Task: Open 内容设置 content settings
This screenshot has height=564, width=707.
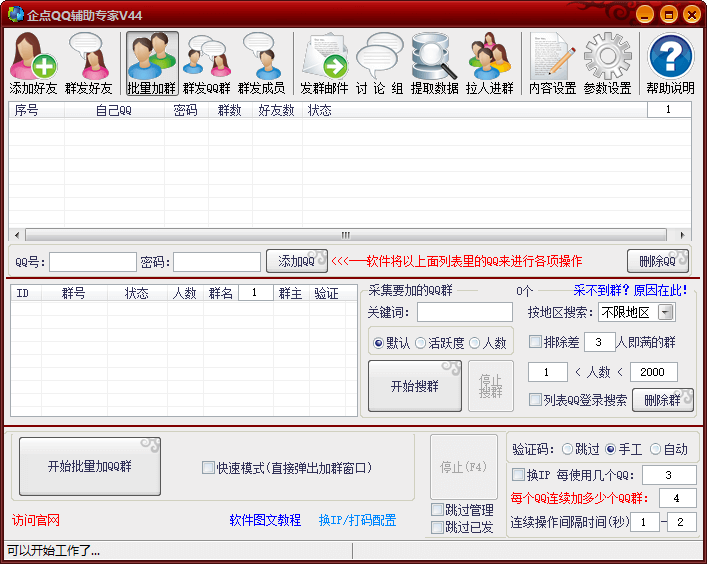Action: (552, 63)
